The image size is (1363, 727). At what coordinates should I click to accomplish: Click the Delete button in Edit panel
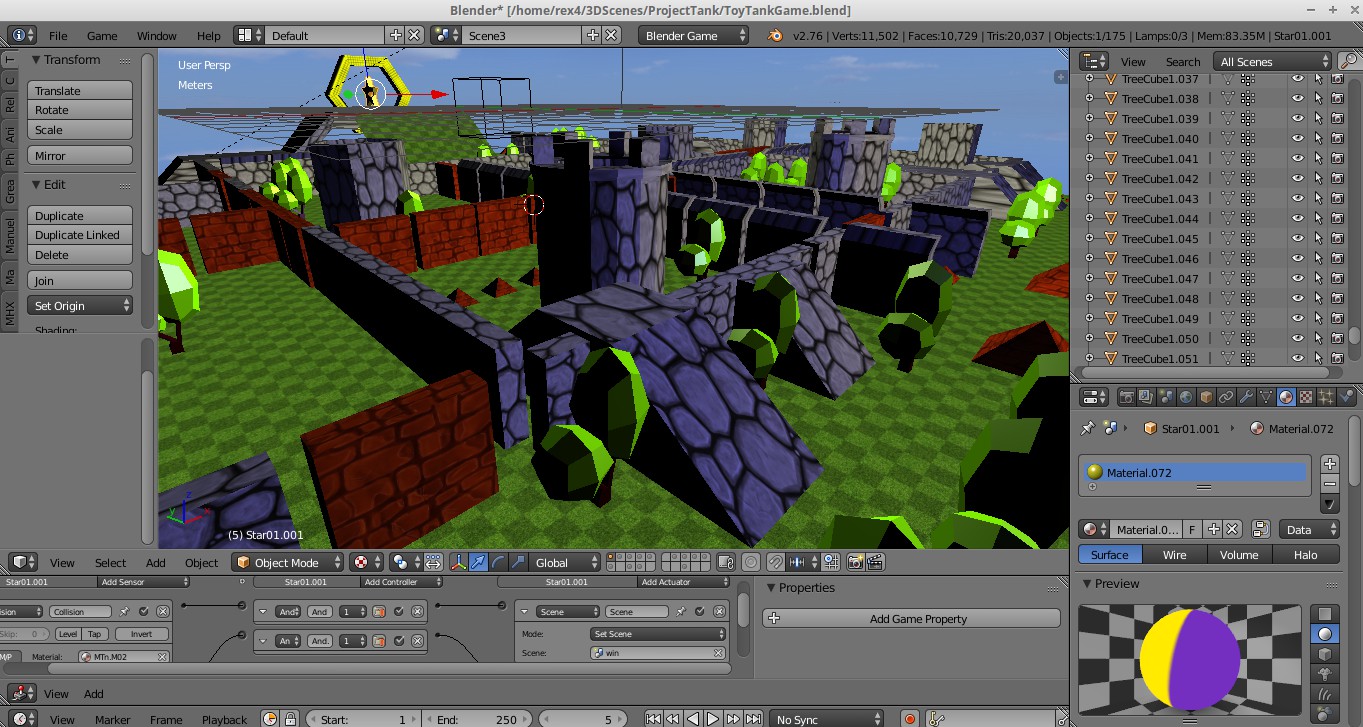click(x=80, y=255)
